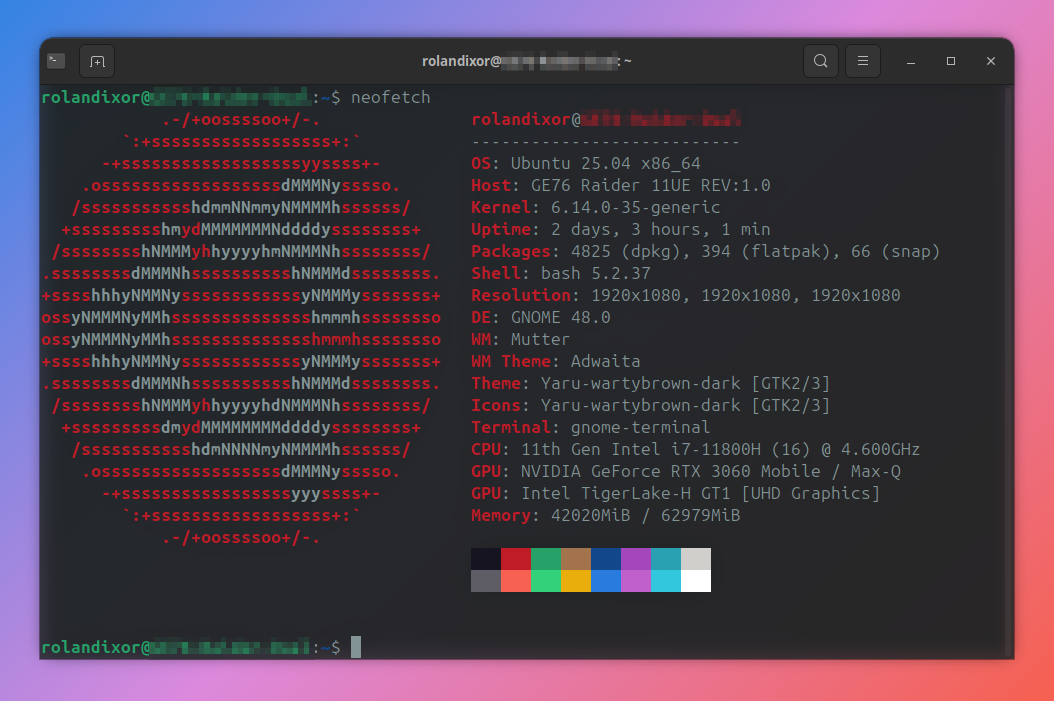Open the hamburger menu

[862, 61]
